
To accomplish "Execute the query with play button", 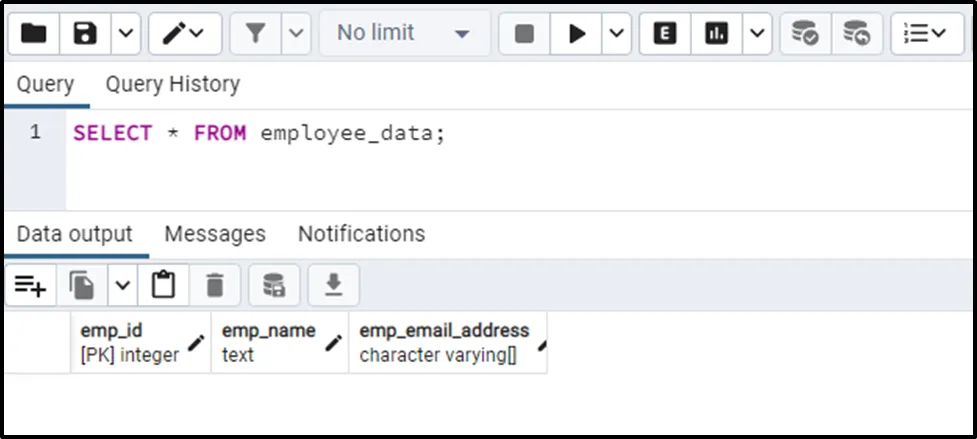I will click(x=577, y=34).
